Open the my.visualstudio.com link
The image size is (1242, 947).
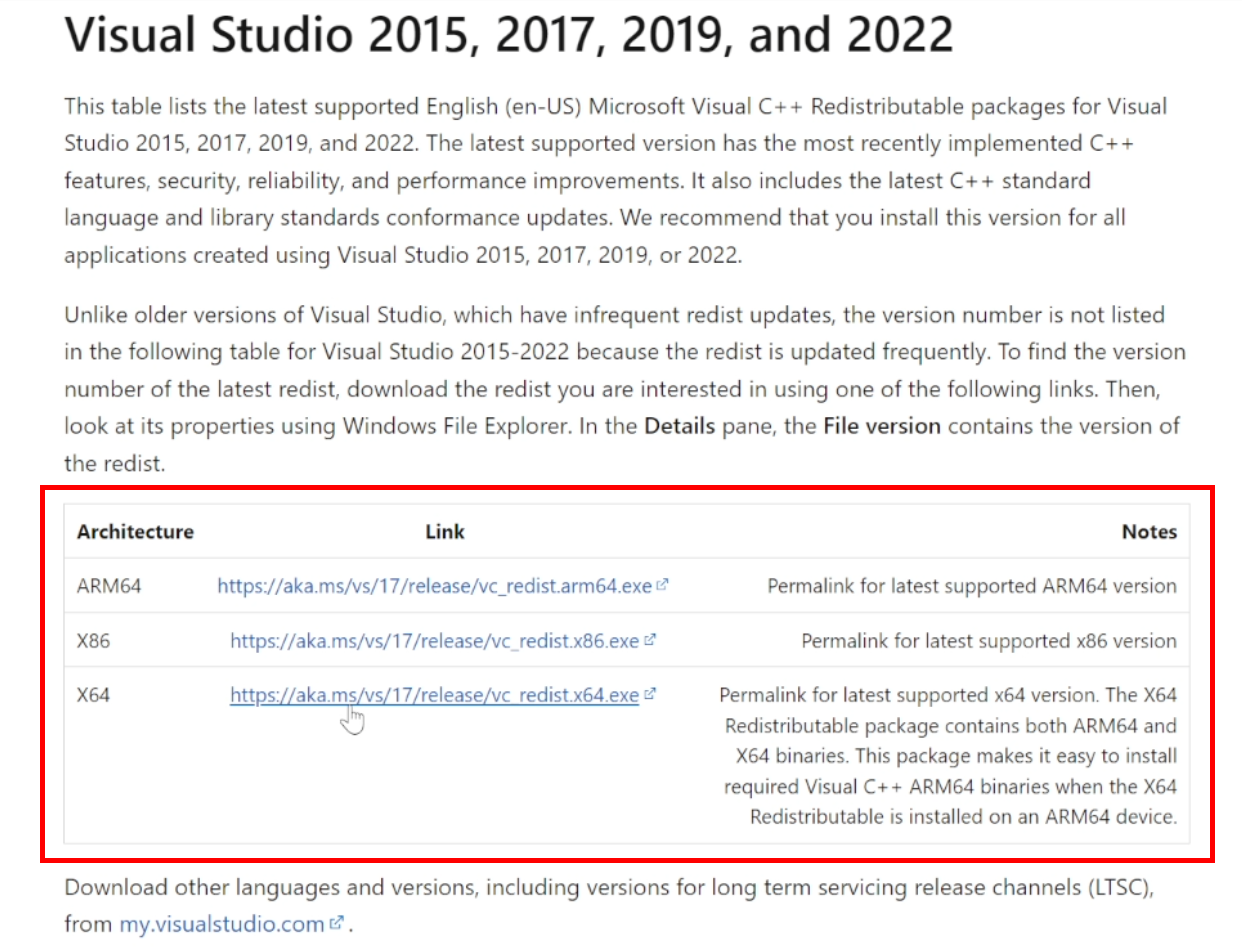[222, 924]
